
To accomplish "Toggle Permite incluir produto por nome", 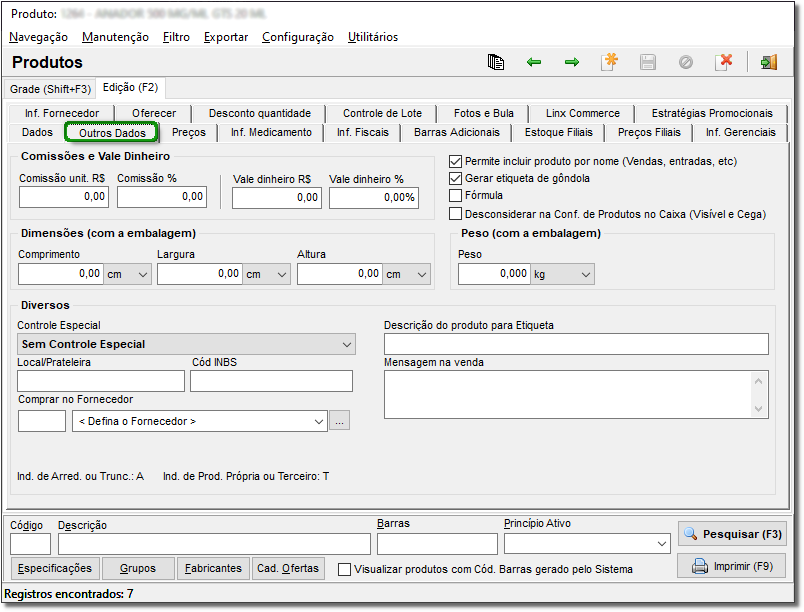I will click(456, 161).
